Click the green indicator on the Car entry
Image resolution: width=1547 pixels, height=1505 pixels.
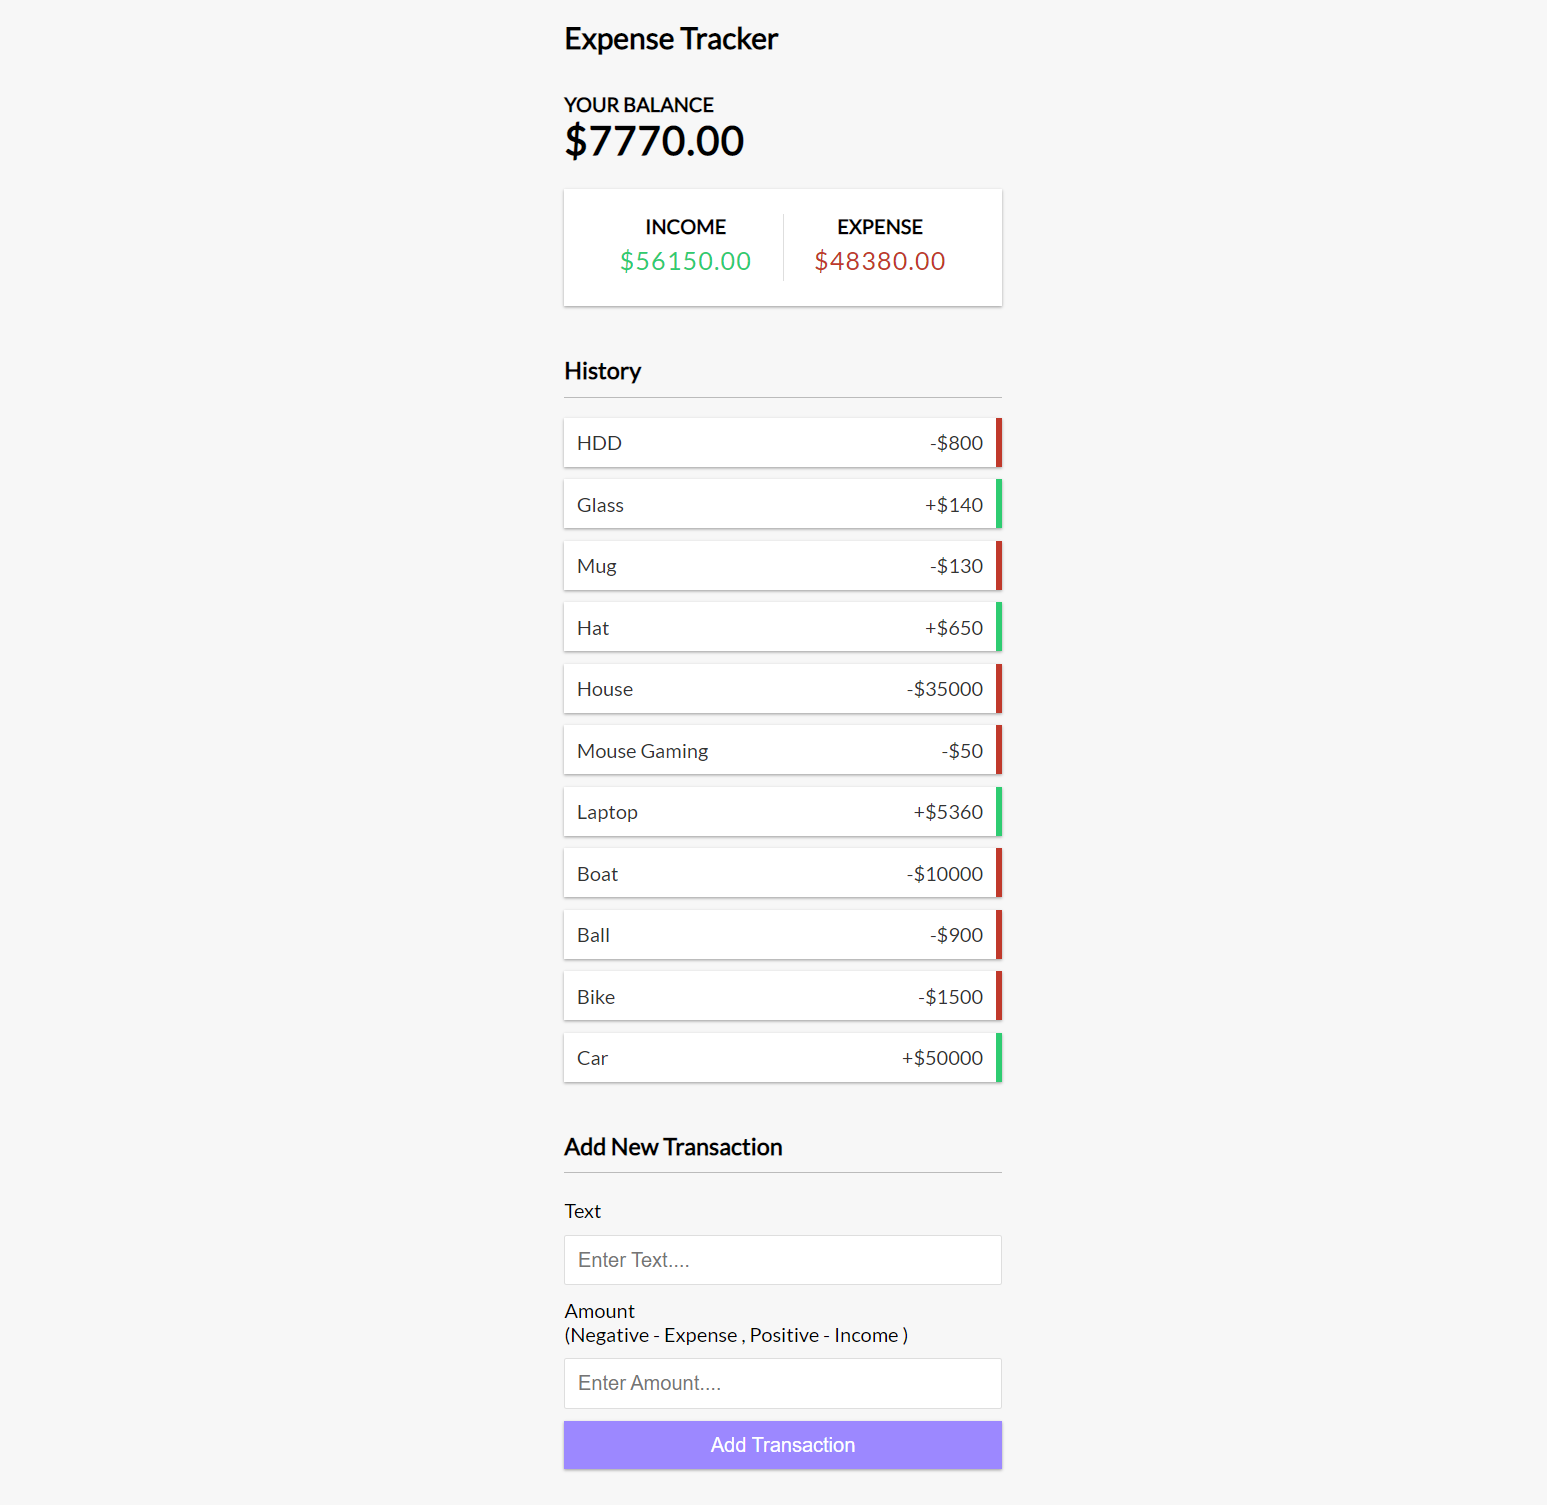pyautogui.click(x=999, y=1057)
